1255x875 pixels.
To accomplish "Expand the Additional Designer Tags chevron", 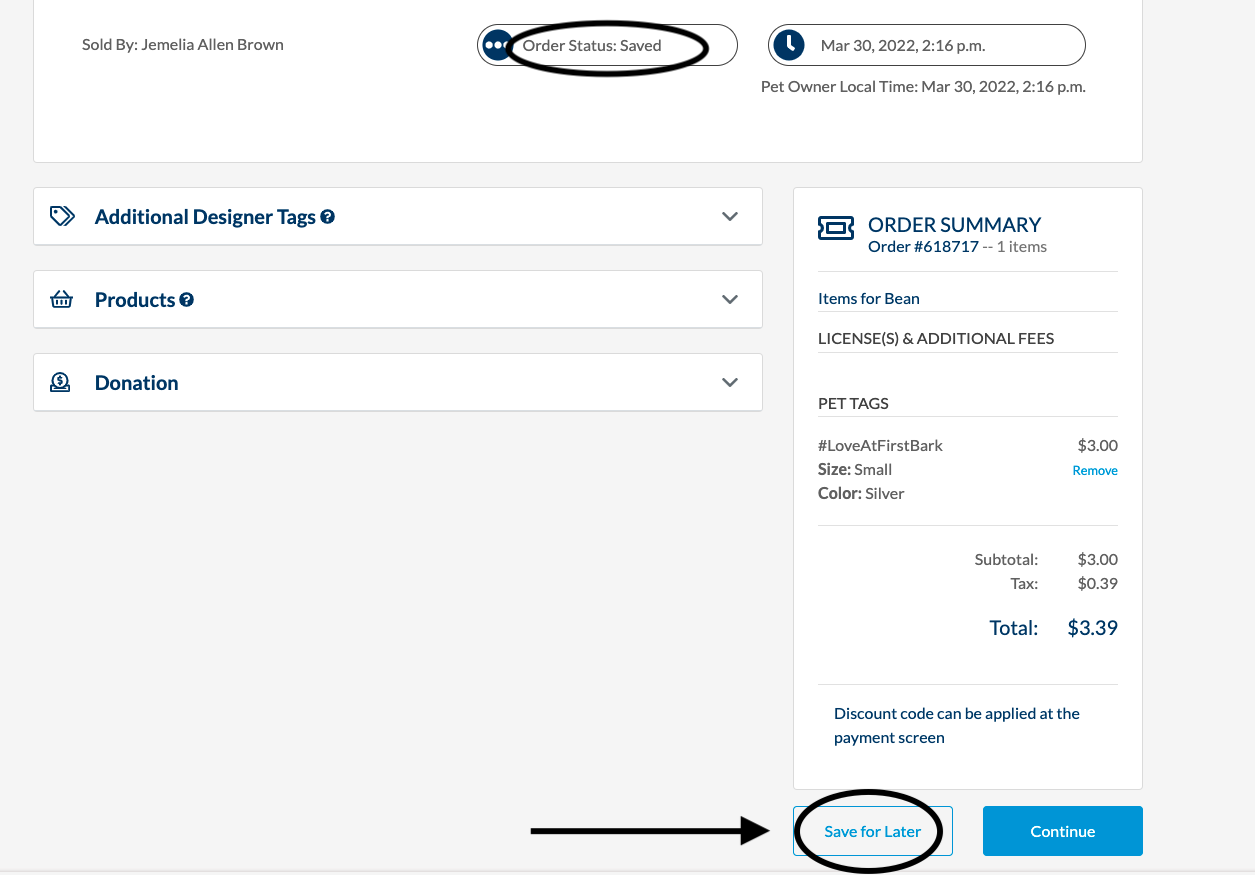I will (x=730, y=216).
